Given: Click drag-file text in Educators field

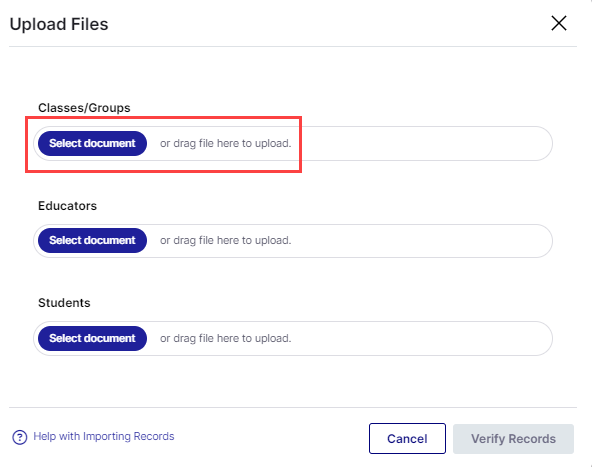Looking at the screenshot, I should [226, 240].
